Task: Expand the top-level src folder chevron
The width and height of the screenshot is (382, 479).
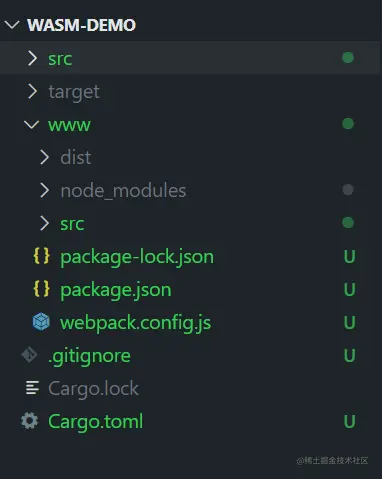Action: [x=32, y=58]
